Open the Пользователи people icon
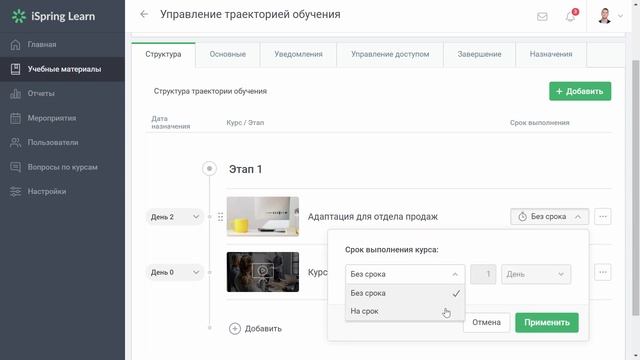This screenshot has width=640, height=360. [15, 142]
